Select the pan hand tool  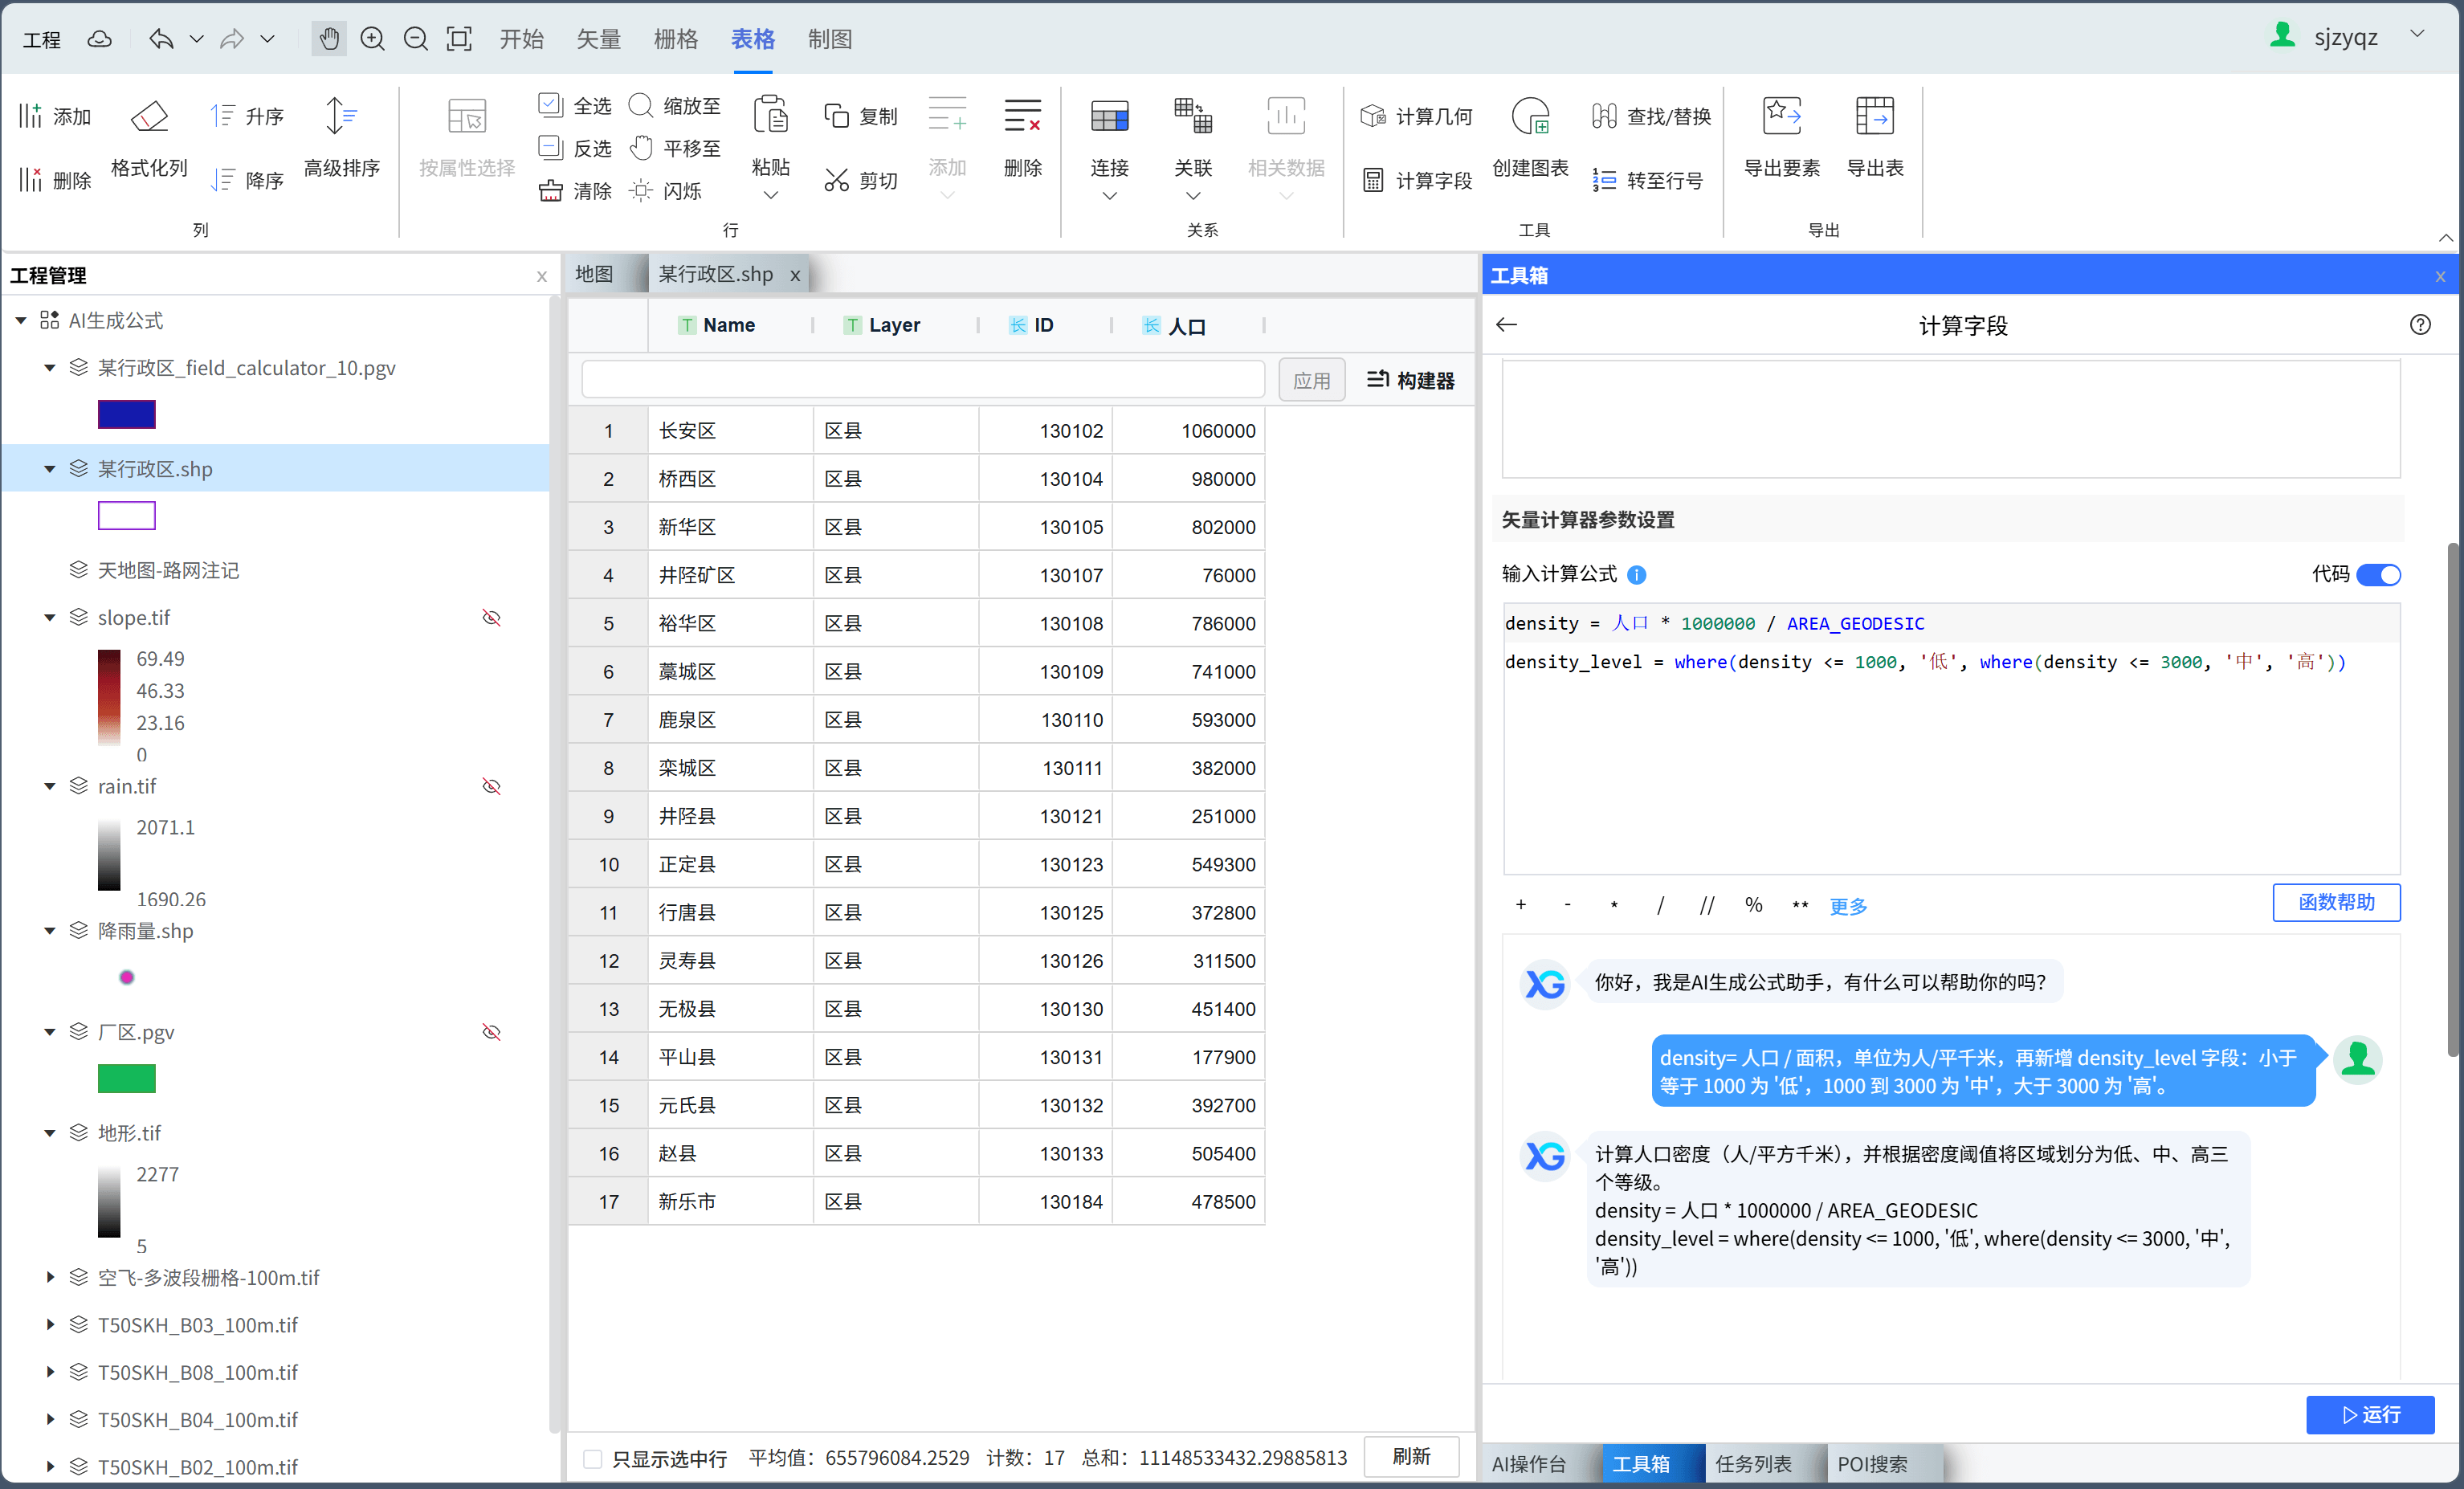pos(329,39)
